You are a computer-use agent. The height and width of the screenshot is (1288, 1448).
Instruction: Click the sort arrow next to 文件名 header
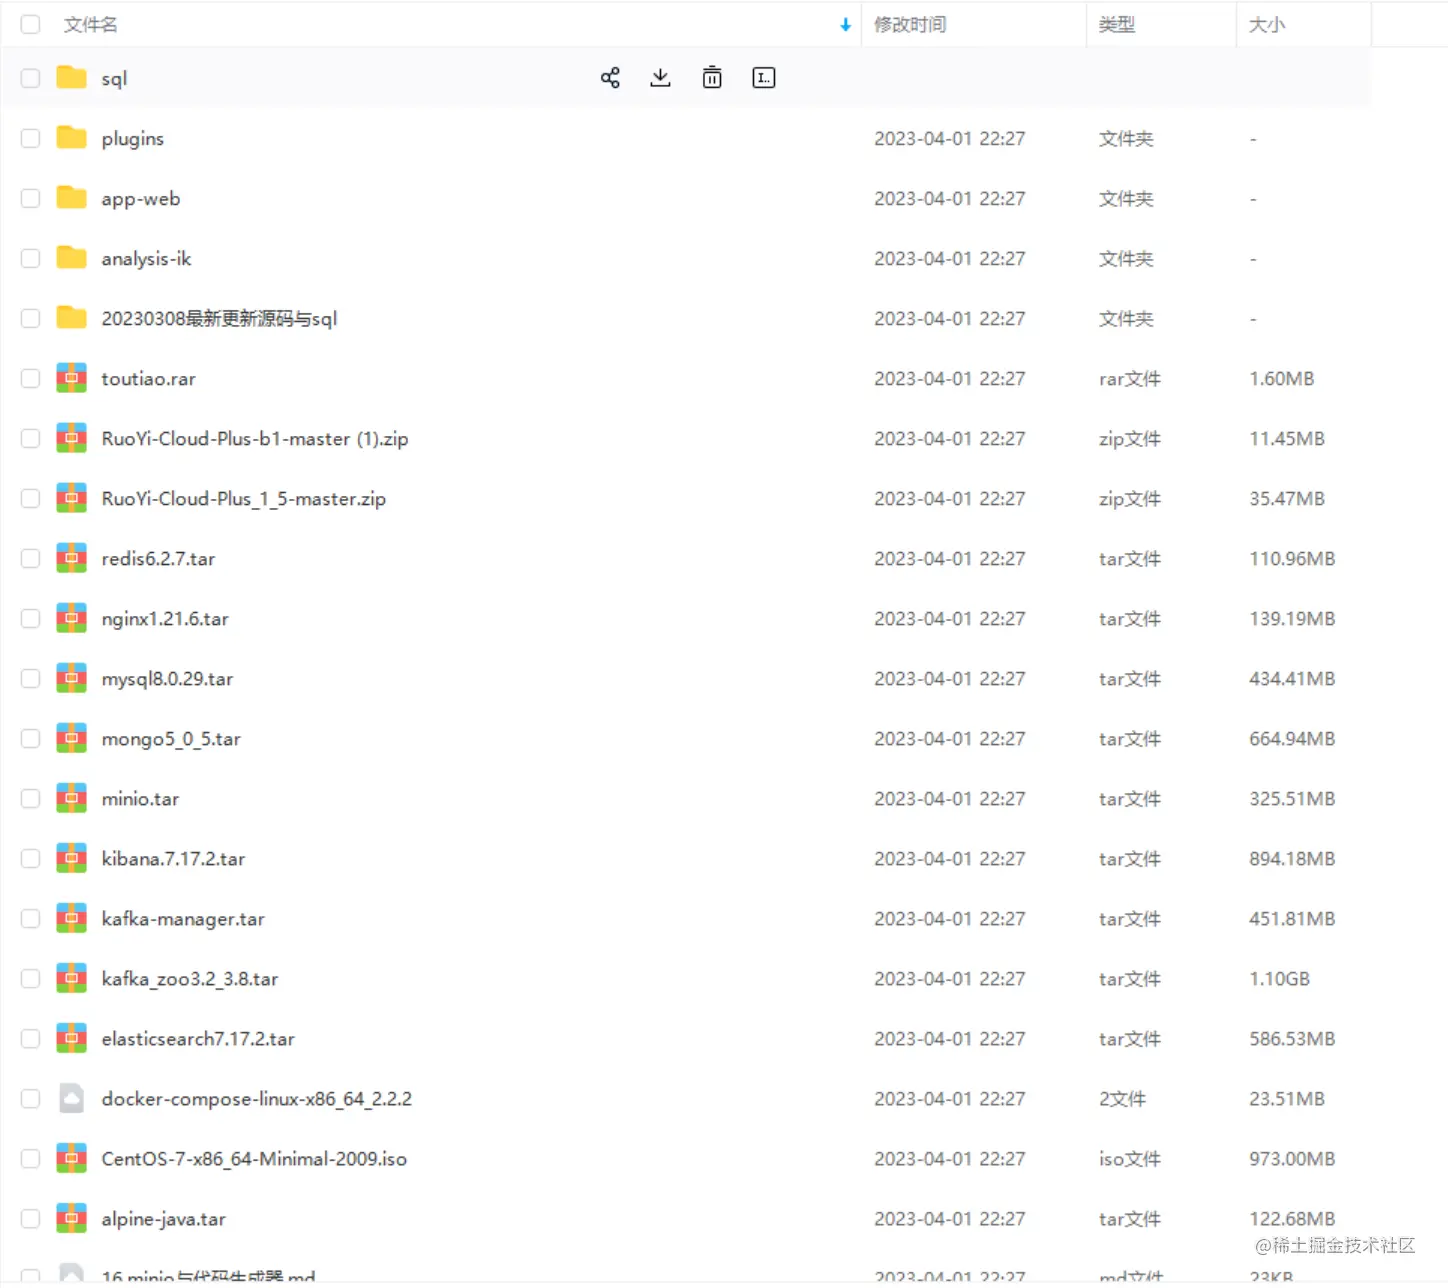pos(845,25)
